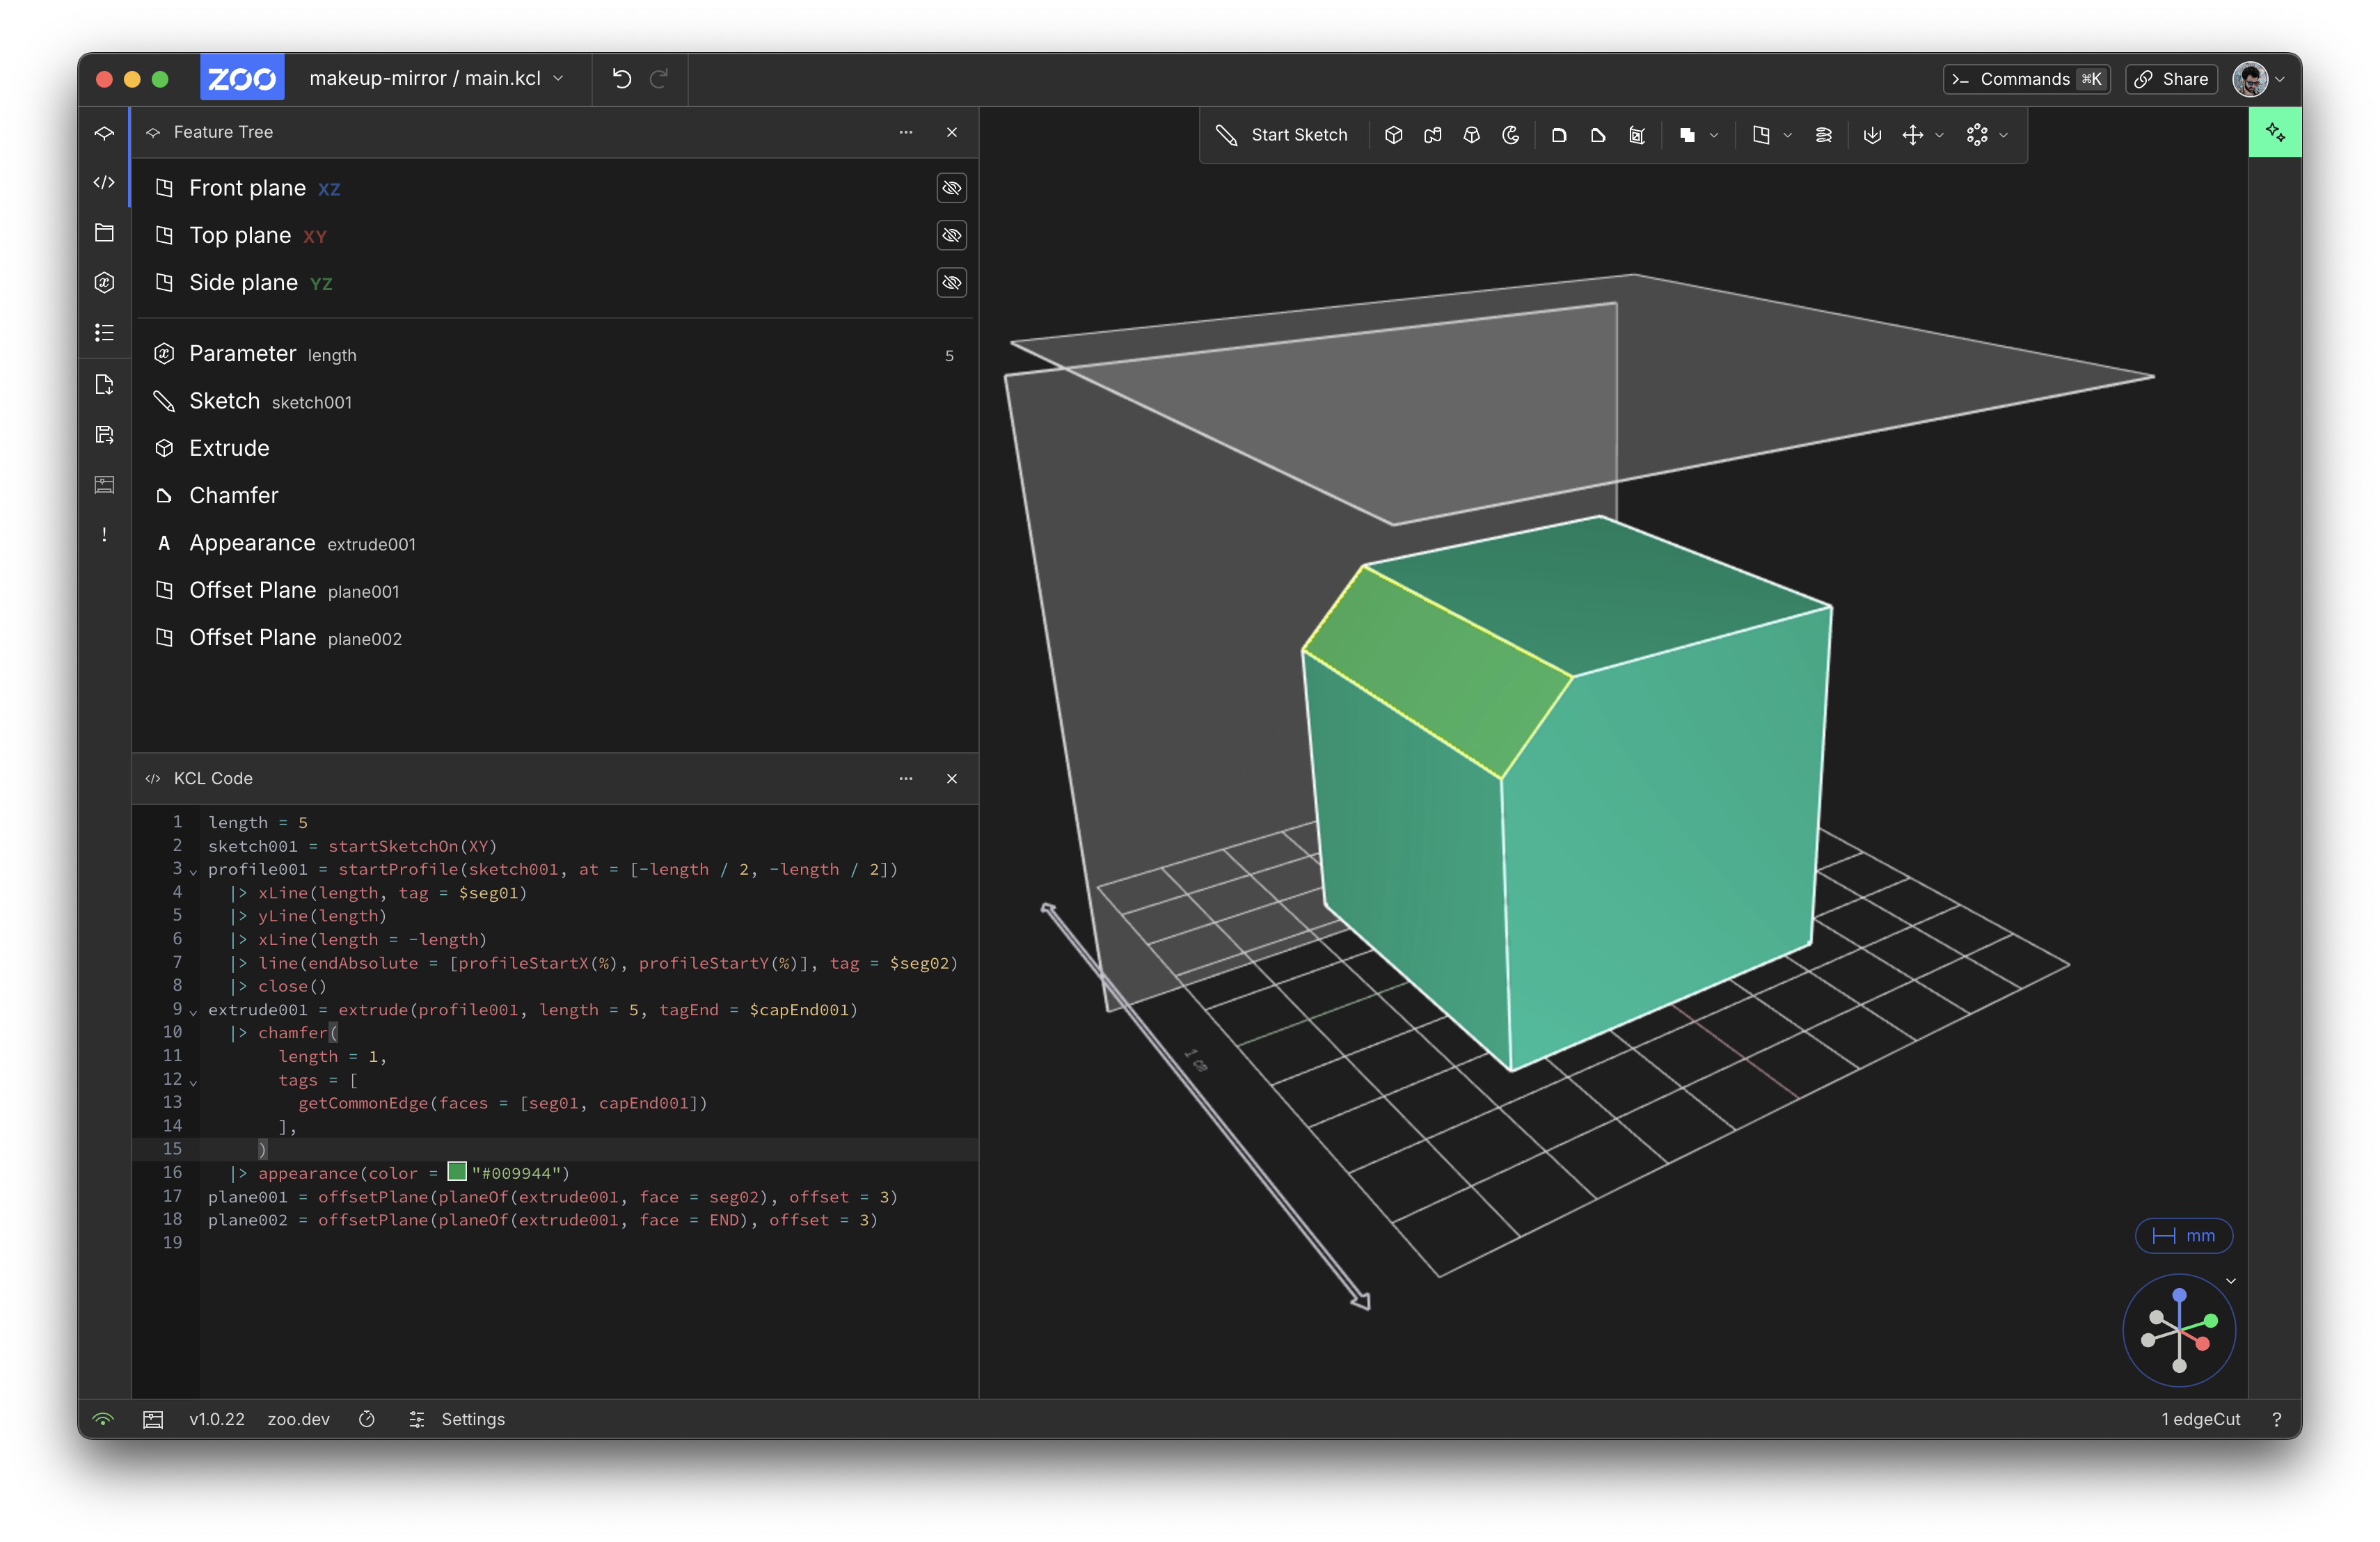Select the Extrude tool in the toolbar
2380x1542 pixels.
pos(1393,135)
